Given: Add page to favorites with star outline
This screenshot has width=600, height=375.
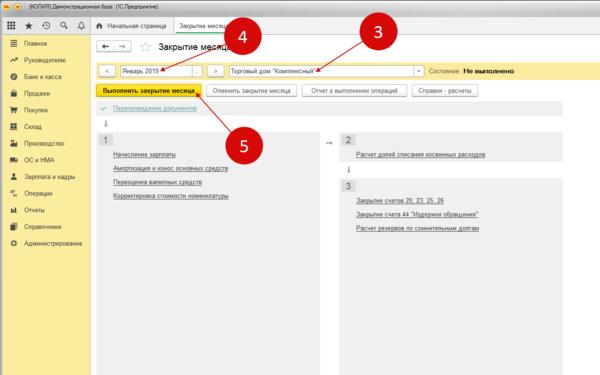Looking at the screenshot, I should (145, 47).
